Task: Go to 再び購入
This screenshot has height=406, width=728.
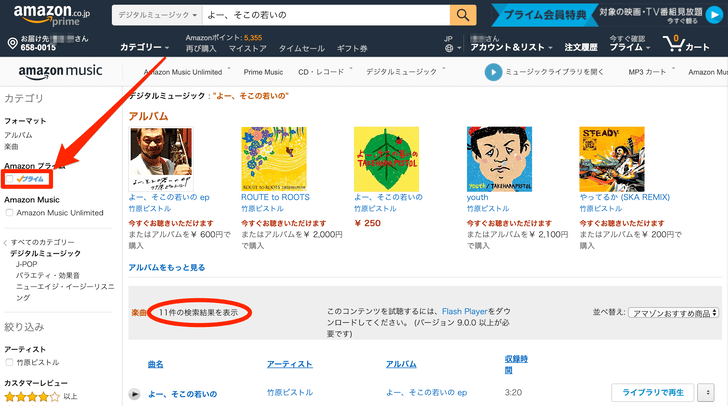Action: point(201,48)
